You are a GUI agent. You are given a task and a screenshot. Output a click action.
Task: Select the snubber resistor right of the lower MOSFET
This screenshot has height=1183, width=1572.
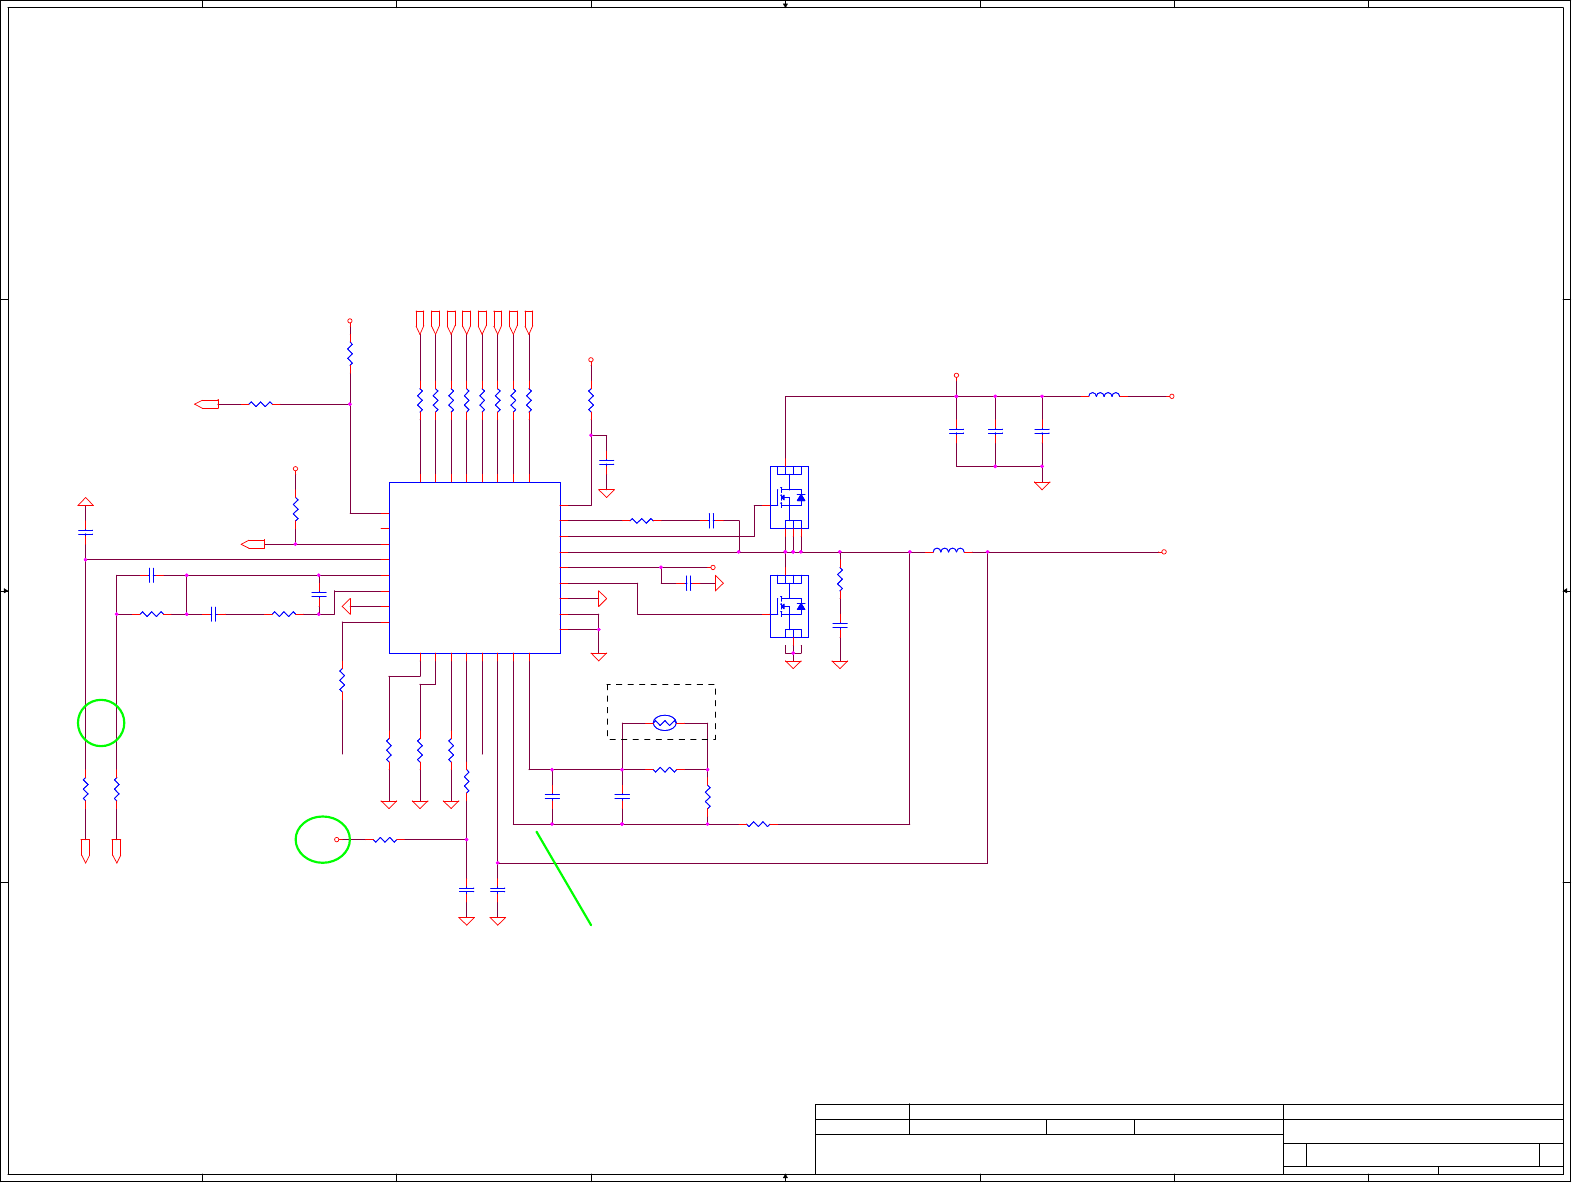coord(840,579)
